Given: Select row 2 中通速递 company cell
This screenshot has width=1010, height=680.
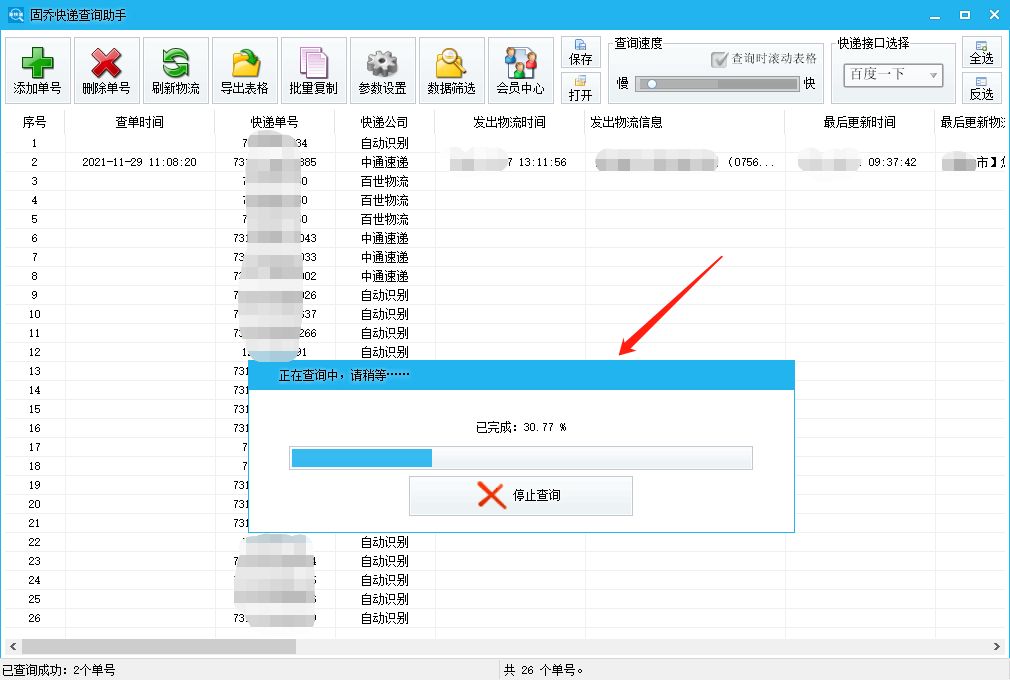Looking at the screenshot, I should coord(385,162).
